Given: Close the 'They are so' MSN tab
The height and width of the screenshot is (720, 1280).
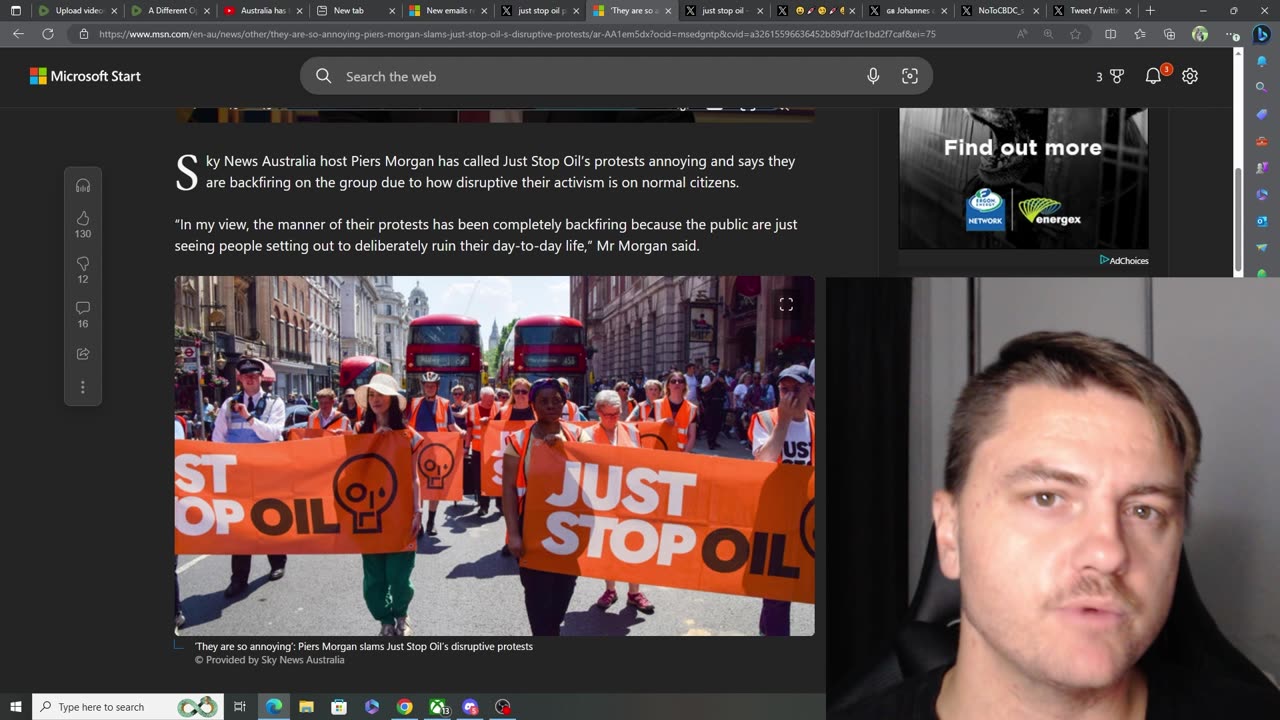Looking at the screenshot, I should 668,10.
